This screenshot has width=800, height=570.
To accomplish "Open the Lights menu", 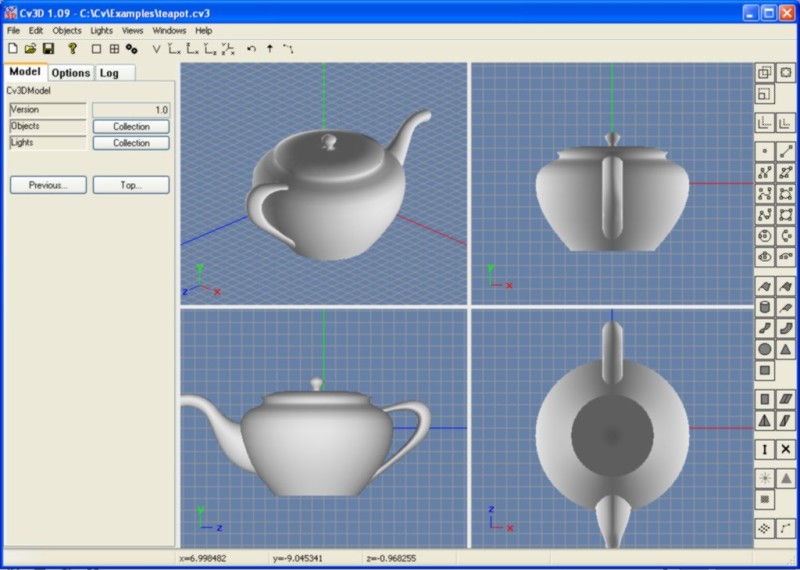I will click(102, 31).
